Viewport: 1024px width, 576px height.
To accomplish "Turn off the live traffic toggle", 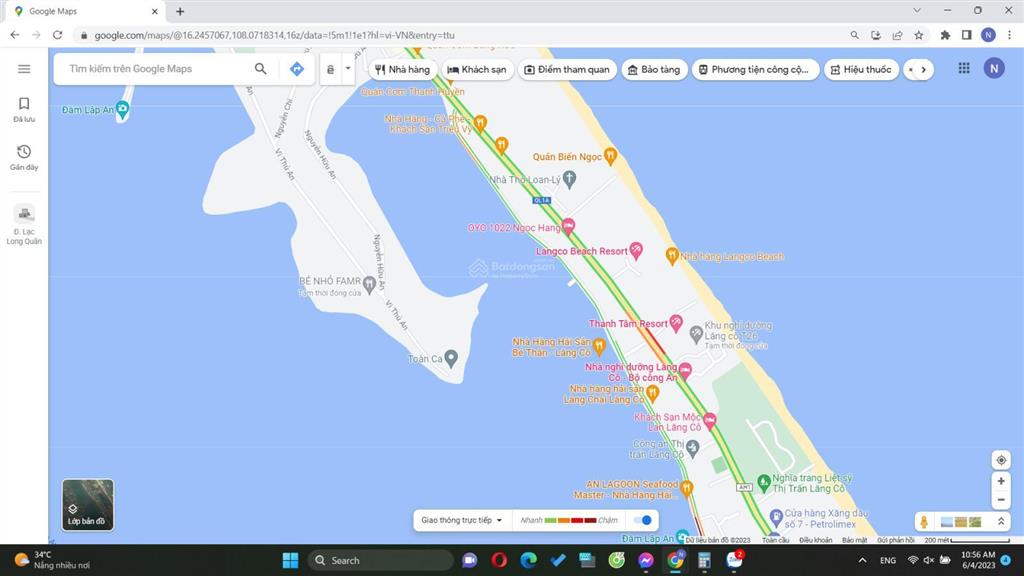I will tap(643, 520).
